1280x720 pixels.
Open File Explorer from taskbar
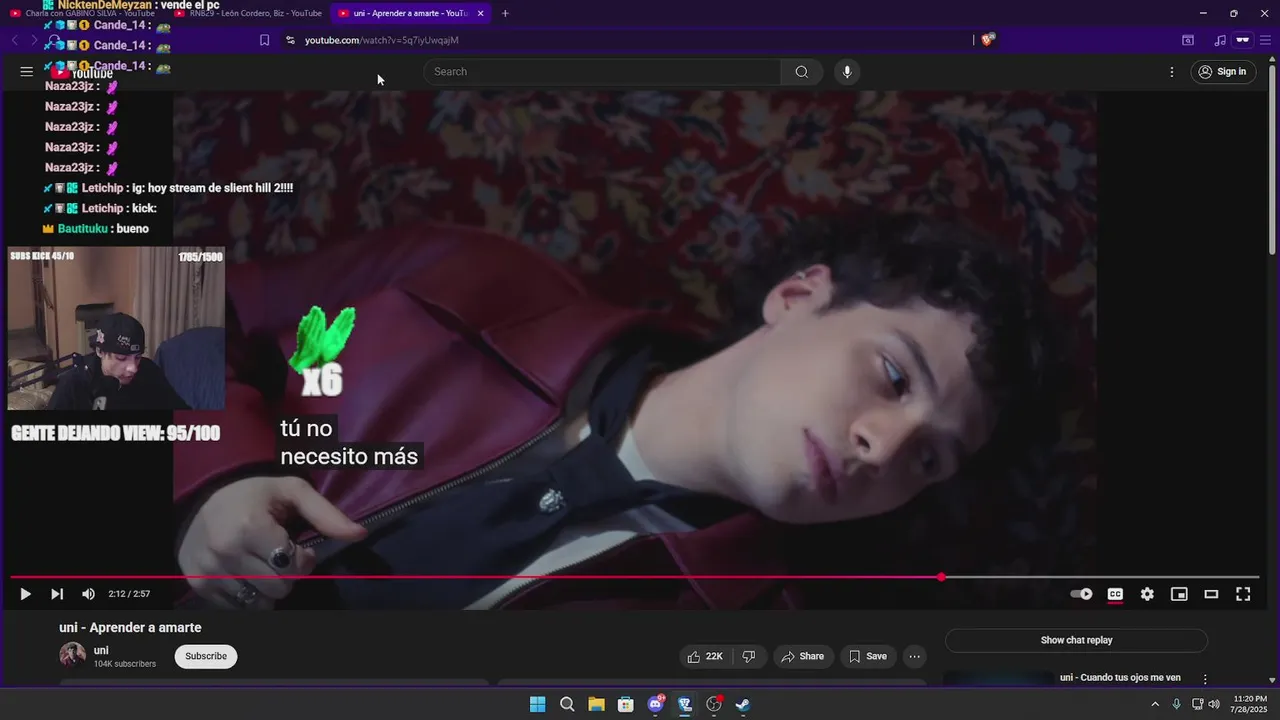[x=596, y=704]
